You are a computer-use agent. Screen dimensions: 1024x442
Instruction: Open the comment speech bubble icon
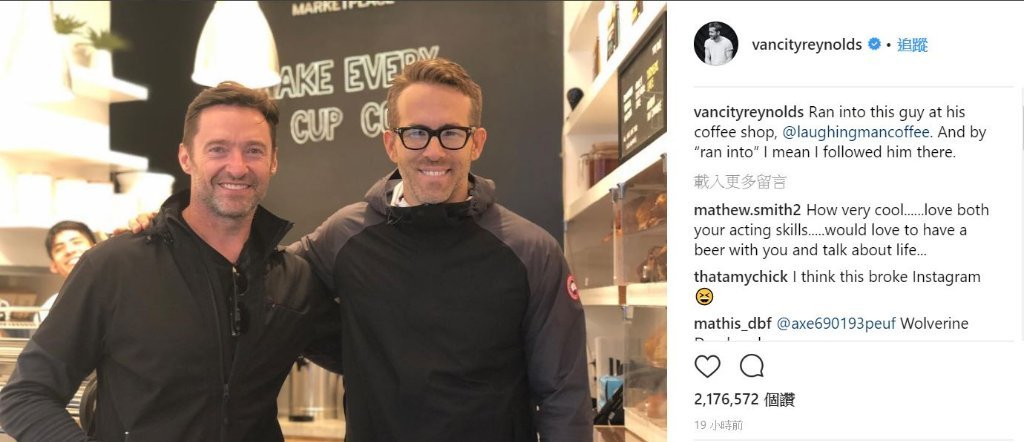752,366
